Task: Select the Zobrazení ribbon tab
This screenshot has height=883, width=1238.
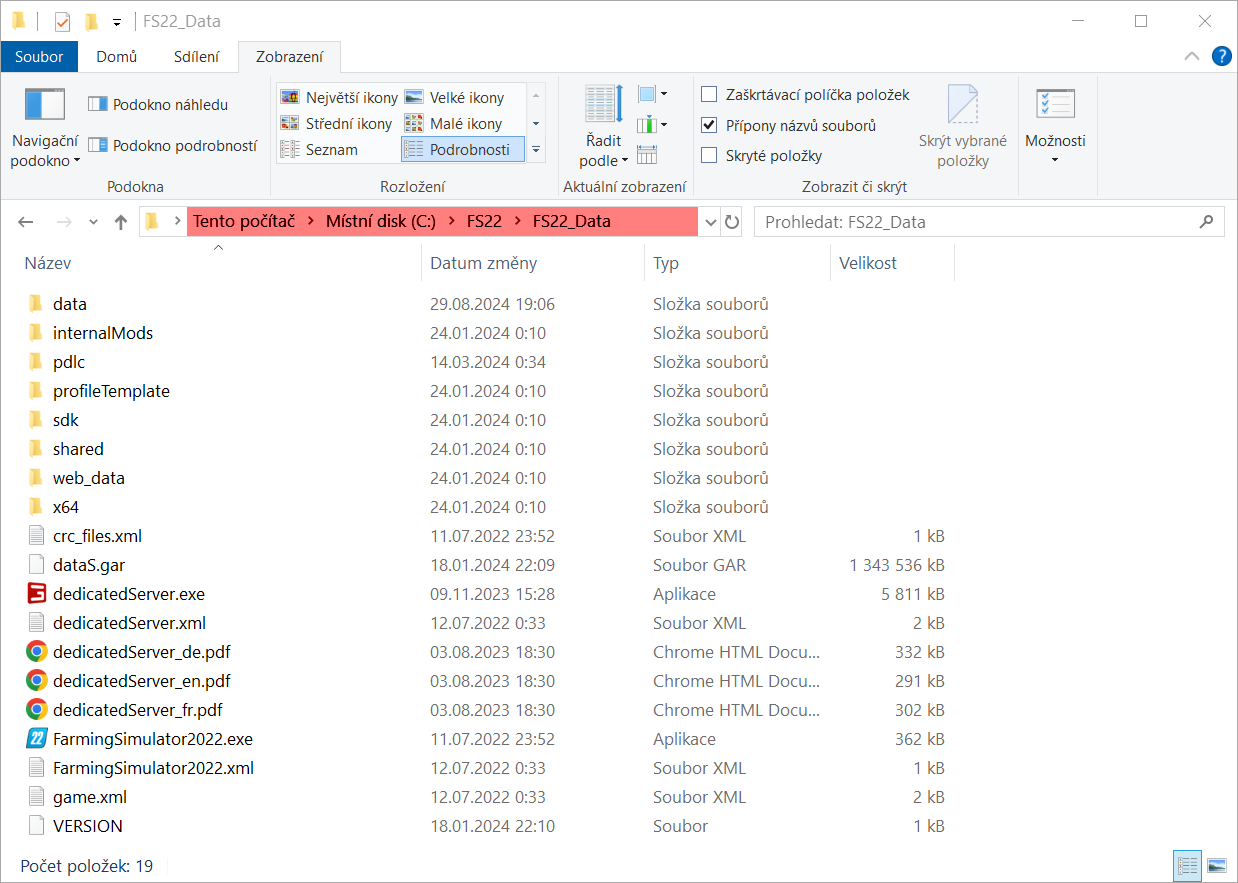Action: [289, 57]
